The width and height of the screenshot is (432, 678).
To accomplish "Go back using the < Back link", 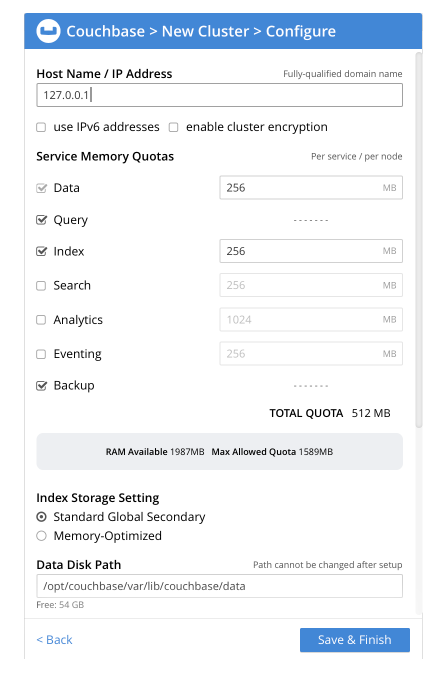I will click(x=54, y=640).
